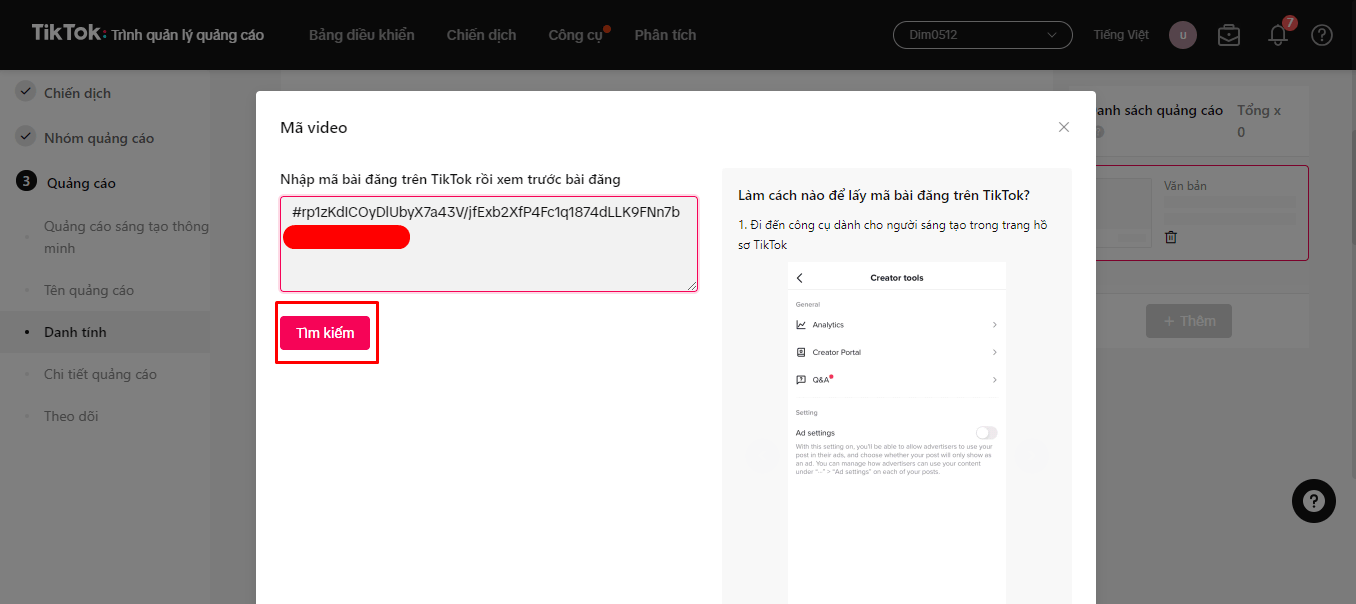Click the trash delete icon under Văn bản
Image resolution: width=1356 pixels, height=604 pixels.
point(1171,237)
